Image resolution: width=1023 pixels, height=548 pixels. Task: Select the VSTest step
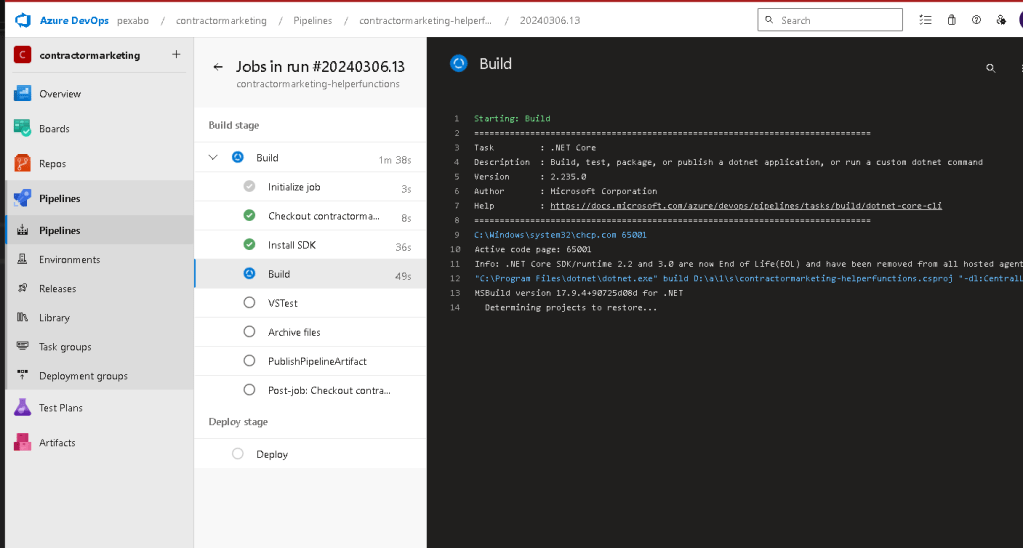pyautogui.click(x=311, y=303)
